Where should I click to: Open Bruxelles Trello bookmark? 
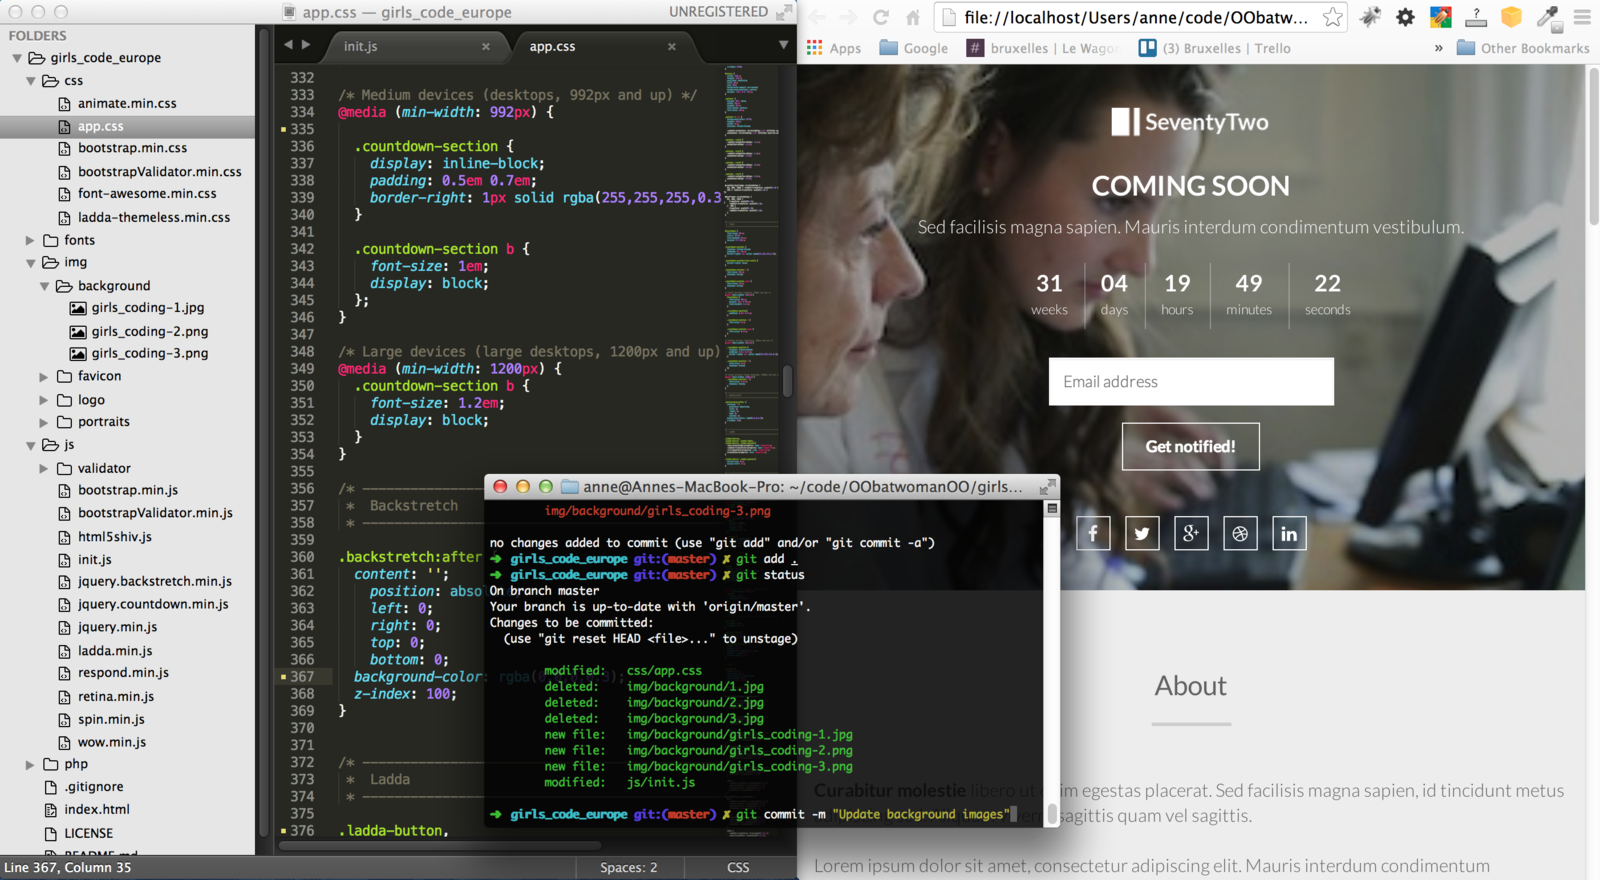tap(1214, 48)
